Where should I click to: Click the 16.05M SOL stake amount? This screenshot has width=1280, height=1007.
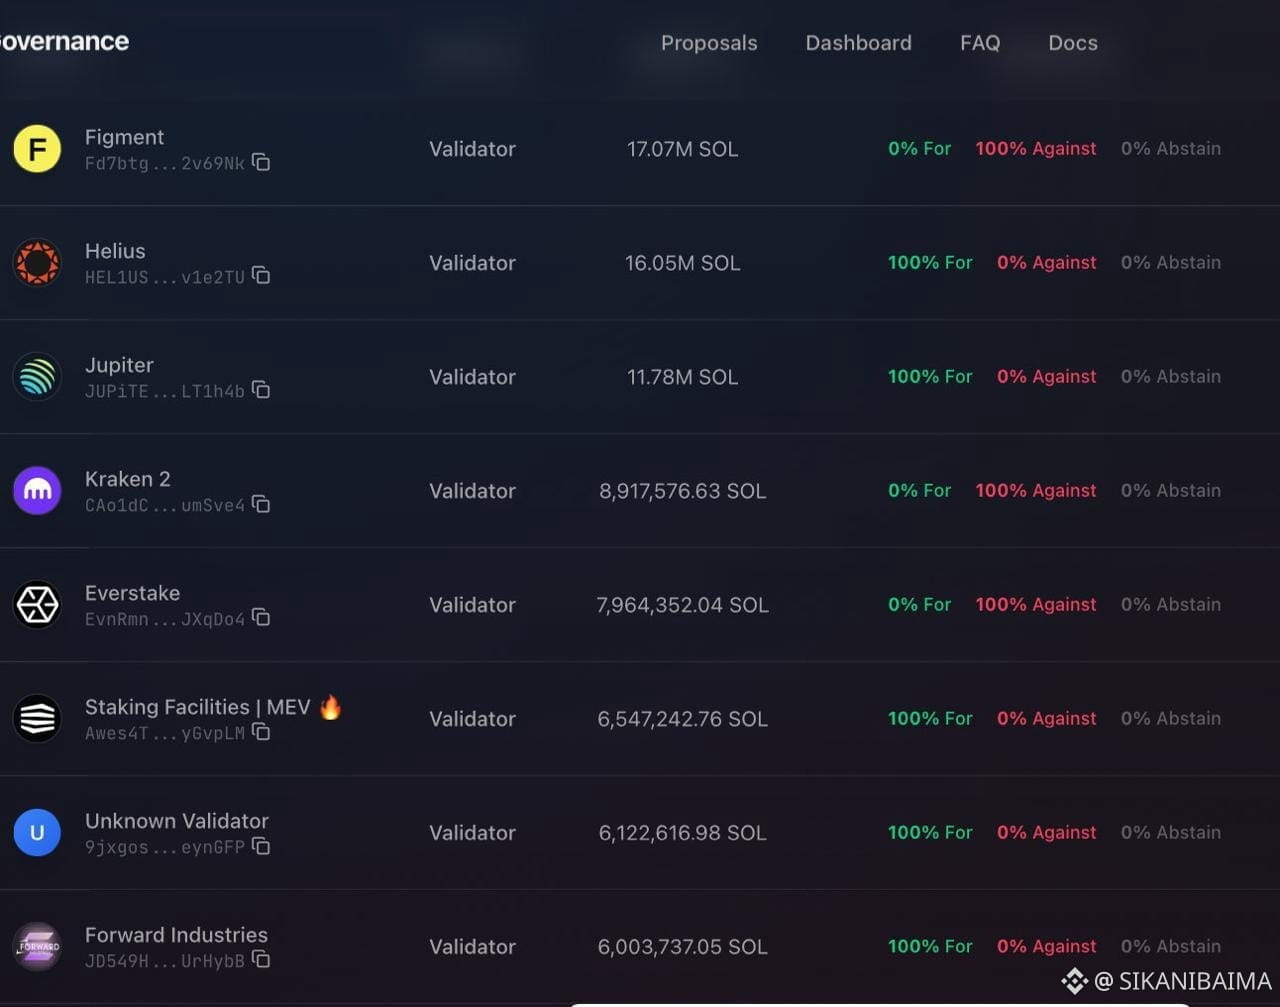point(682,263)
